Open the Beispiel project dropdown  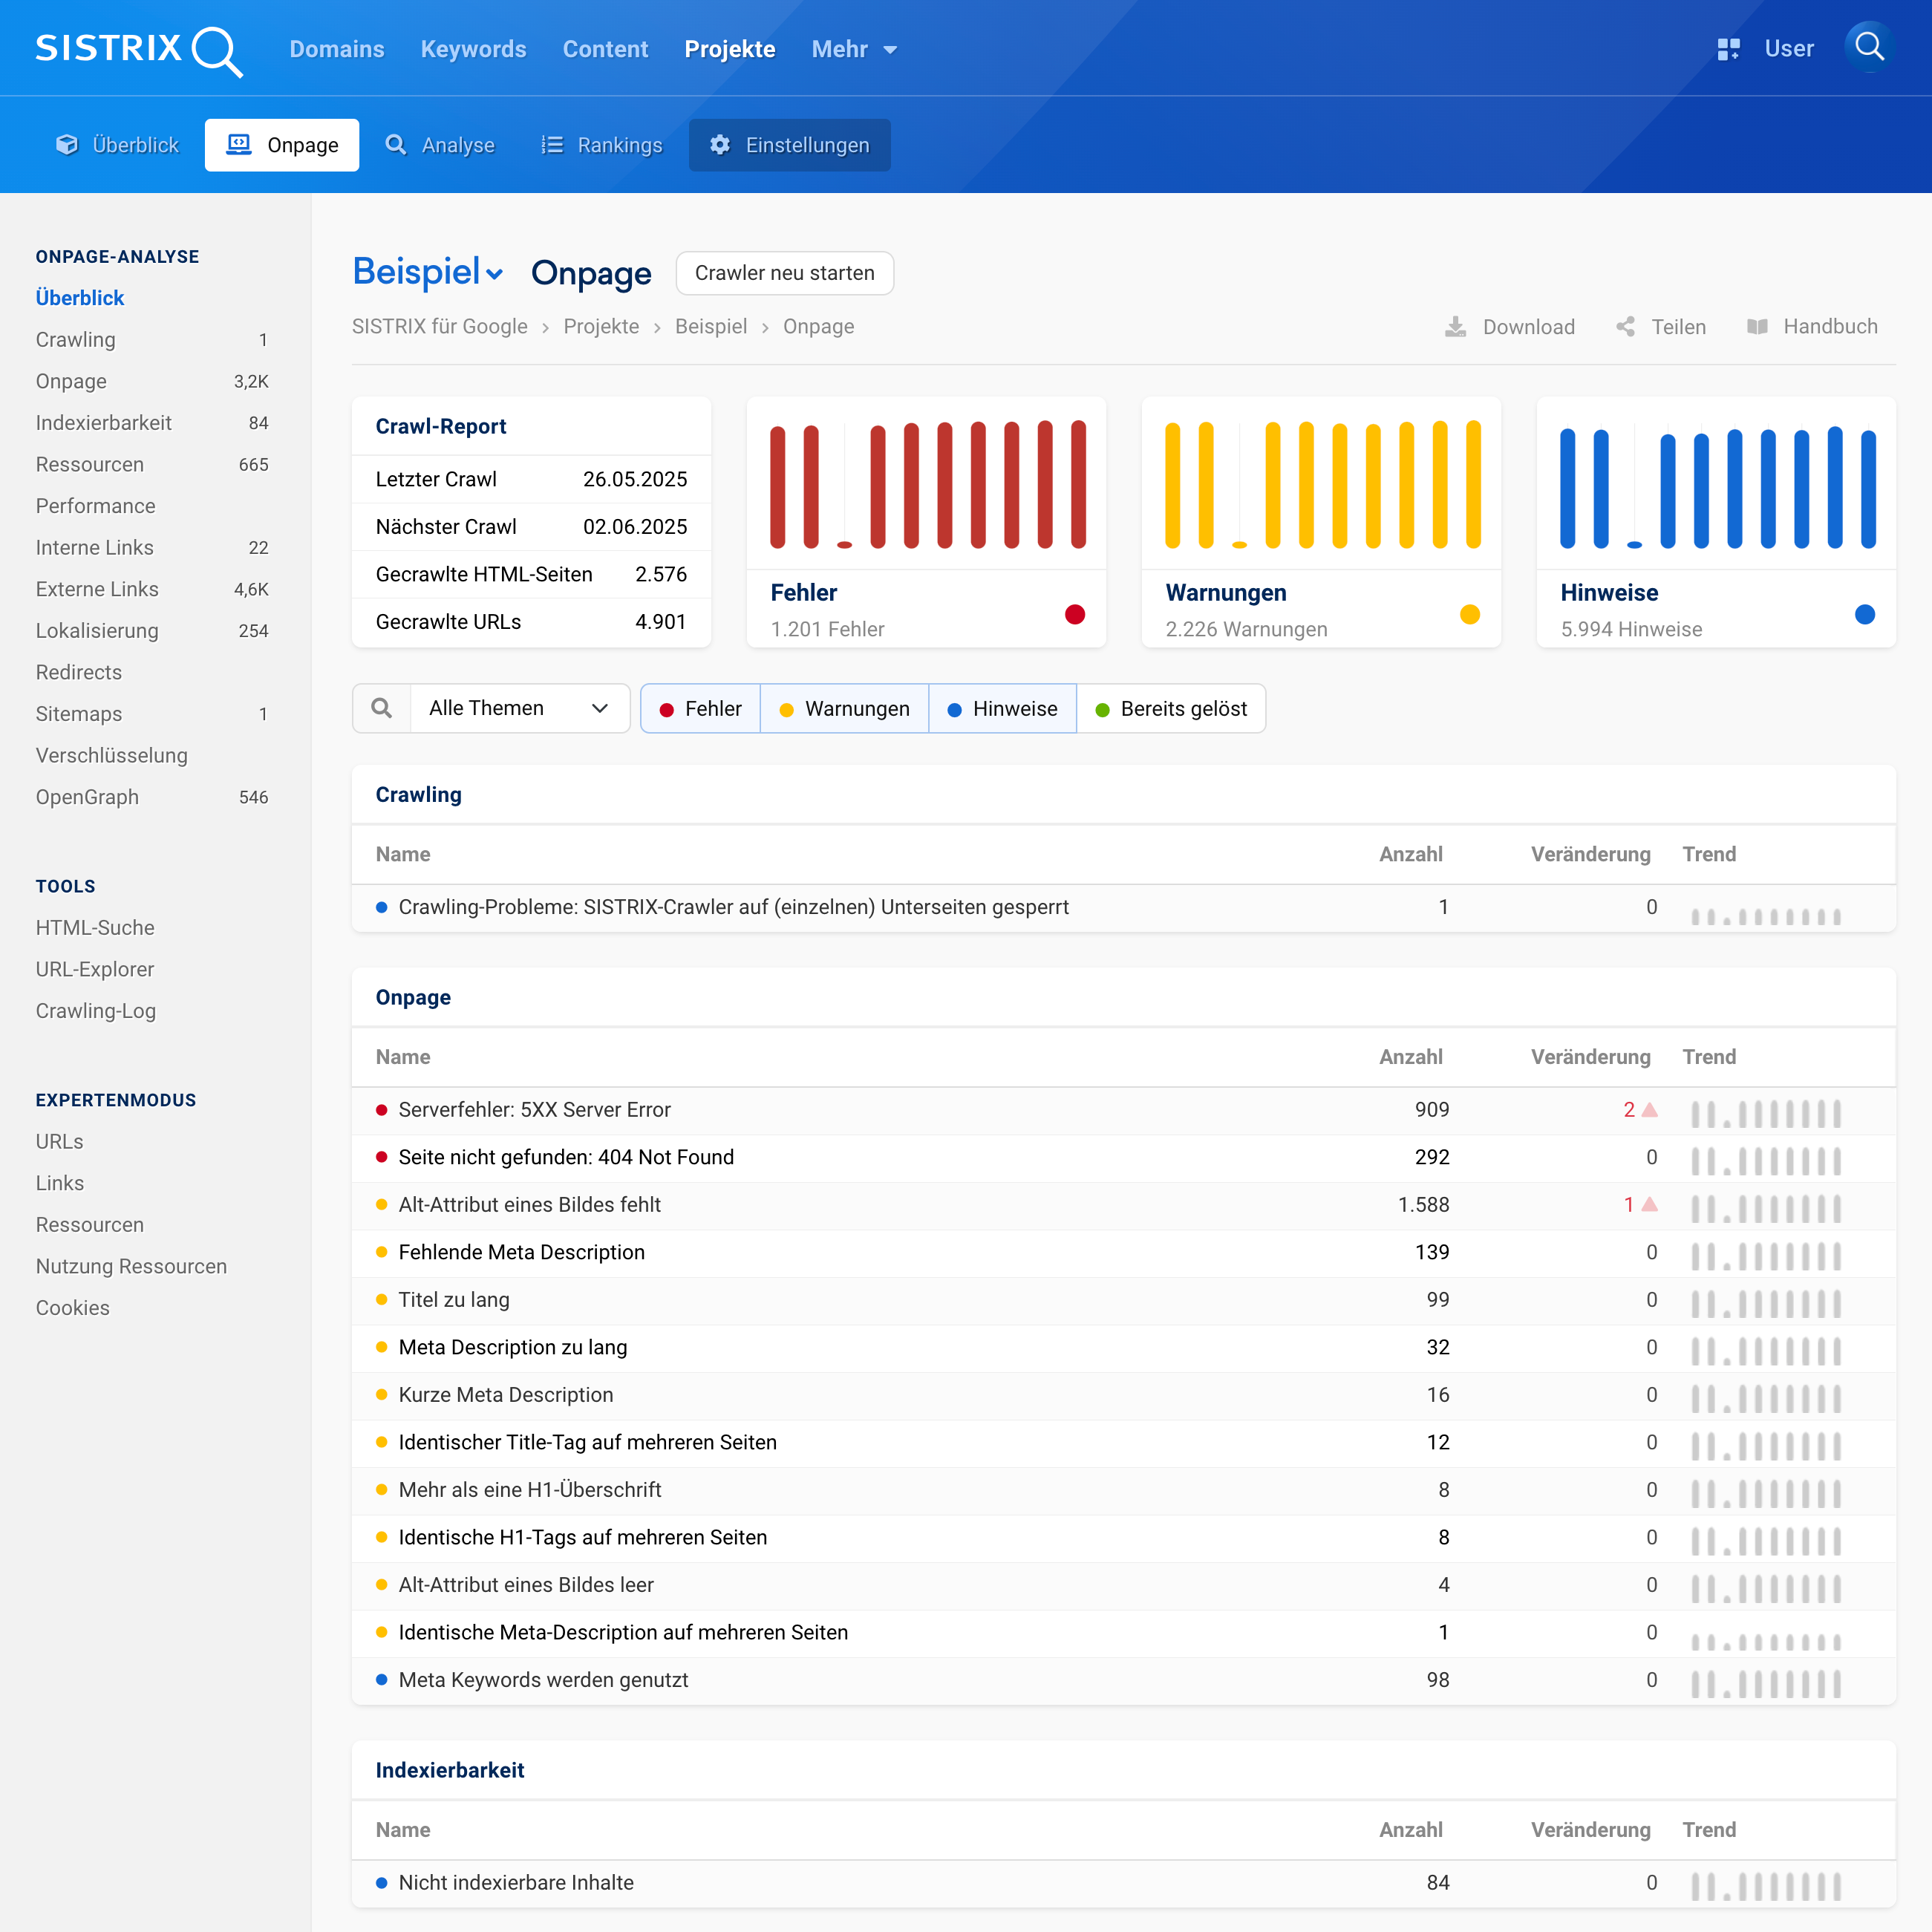pos(428,272)
